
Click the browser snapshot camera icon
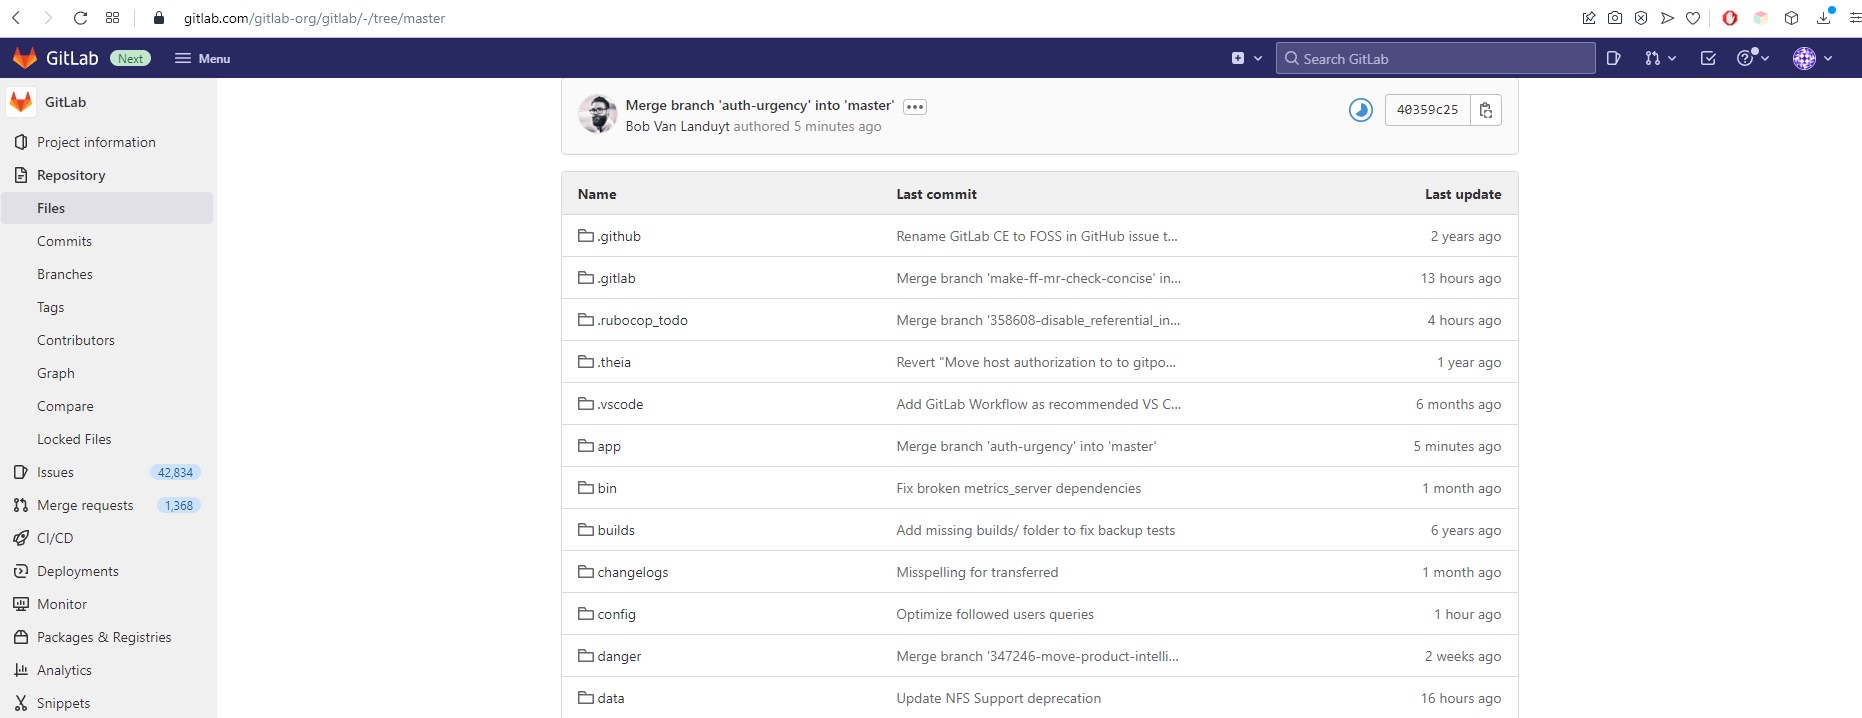pyautogui.click(x=1615, y=18)
